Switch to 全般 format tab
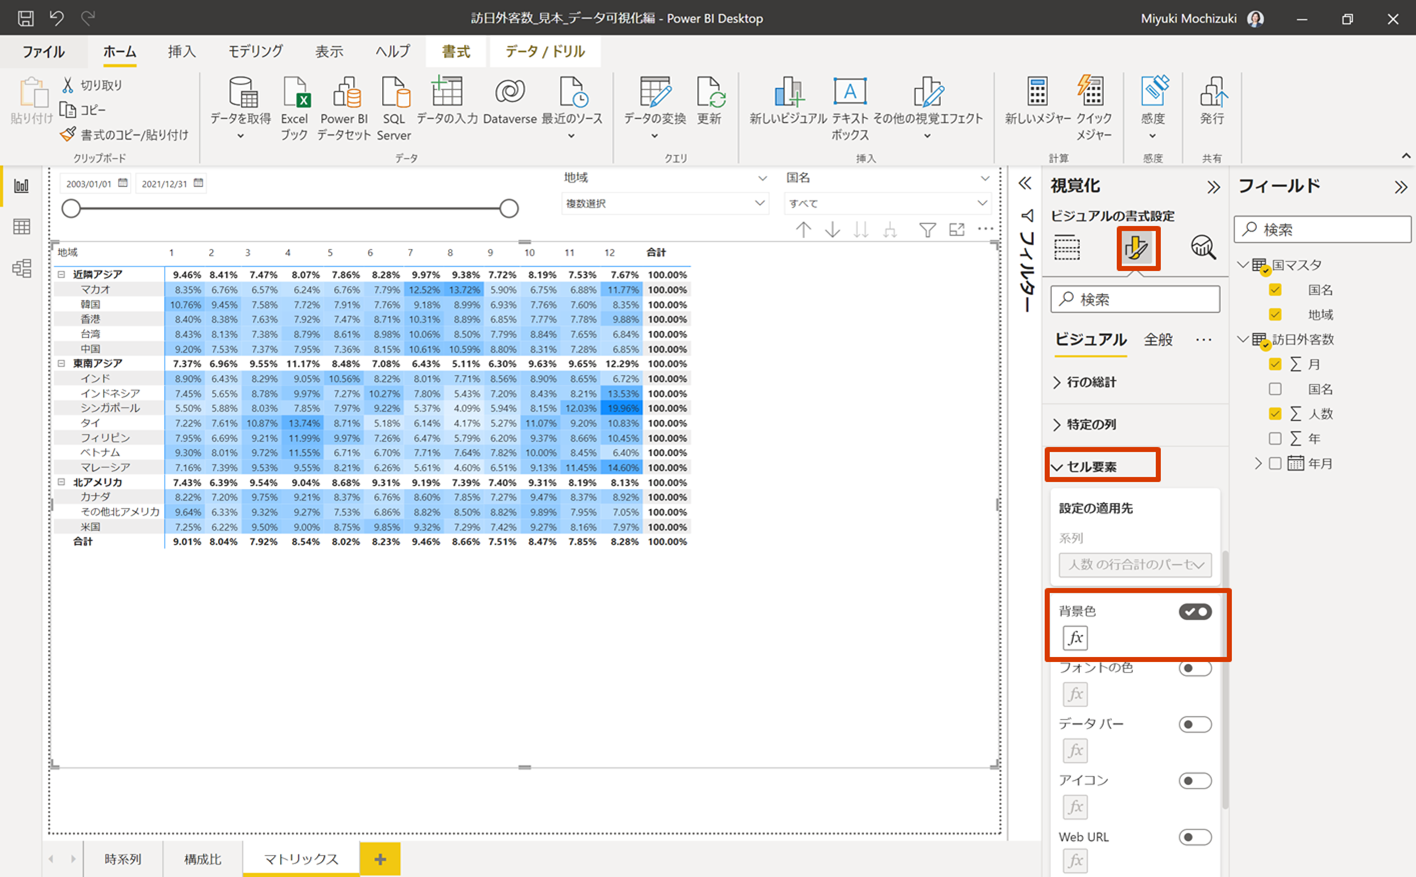Image resolution: width=1416 pixels, height=877 pixels. [1158, 340]
